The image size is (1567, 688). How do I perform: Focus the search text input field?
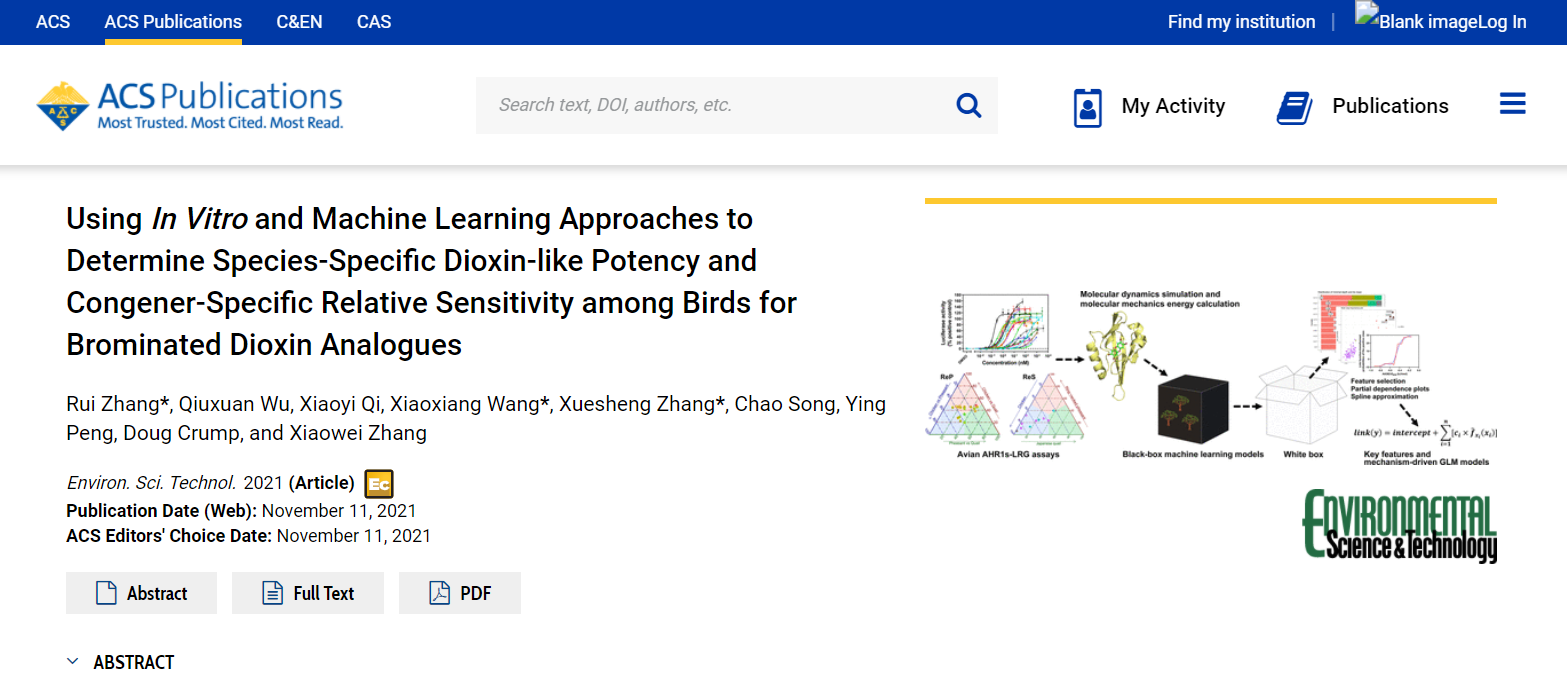pos(710,105)
